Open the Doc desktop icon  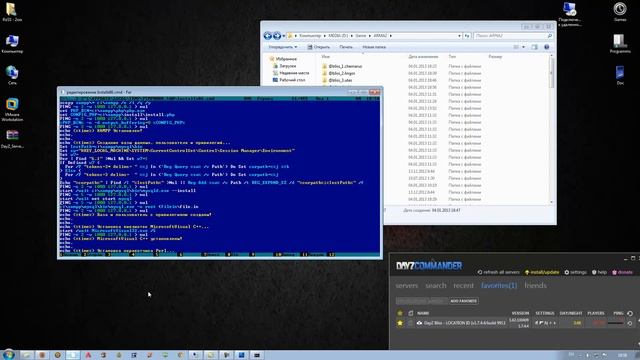point(620,76)
